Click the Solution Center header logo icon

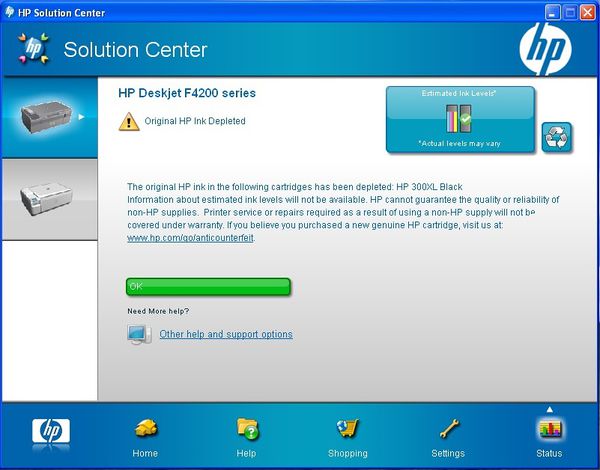(x=32, y=50)
